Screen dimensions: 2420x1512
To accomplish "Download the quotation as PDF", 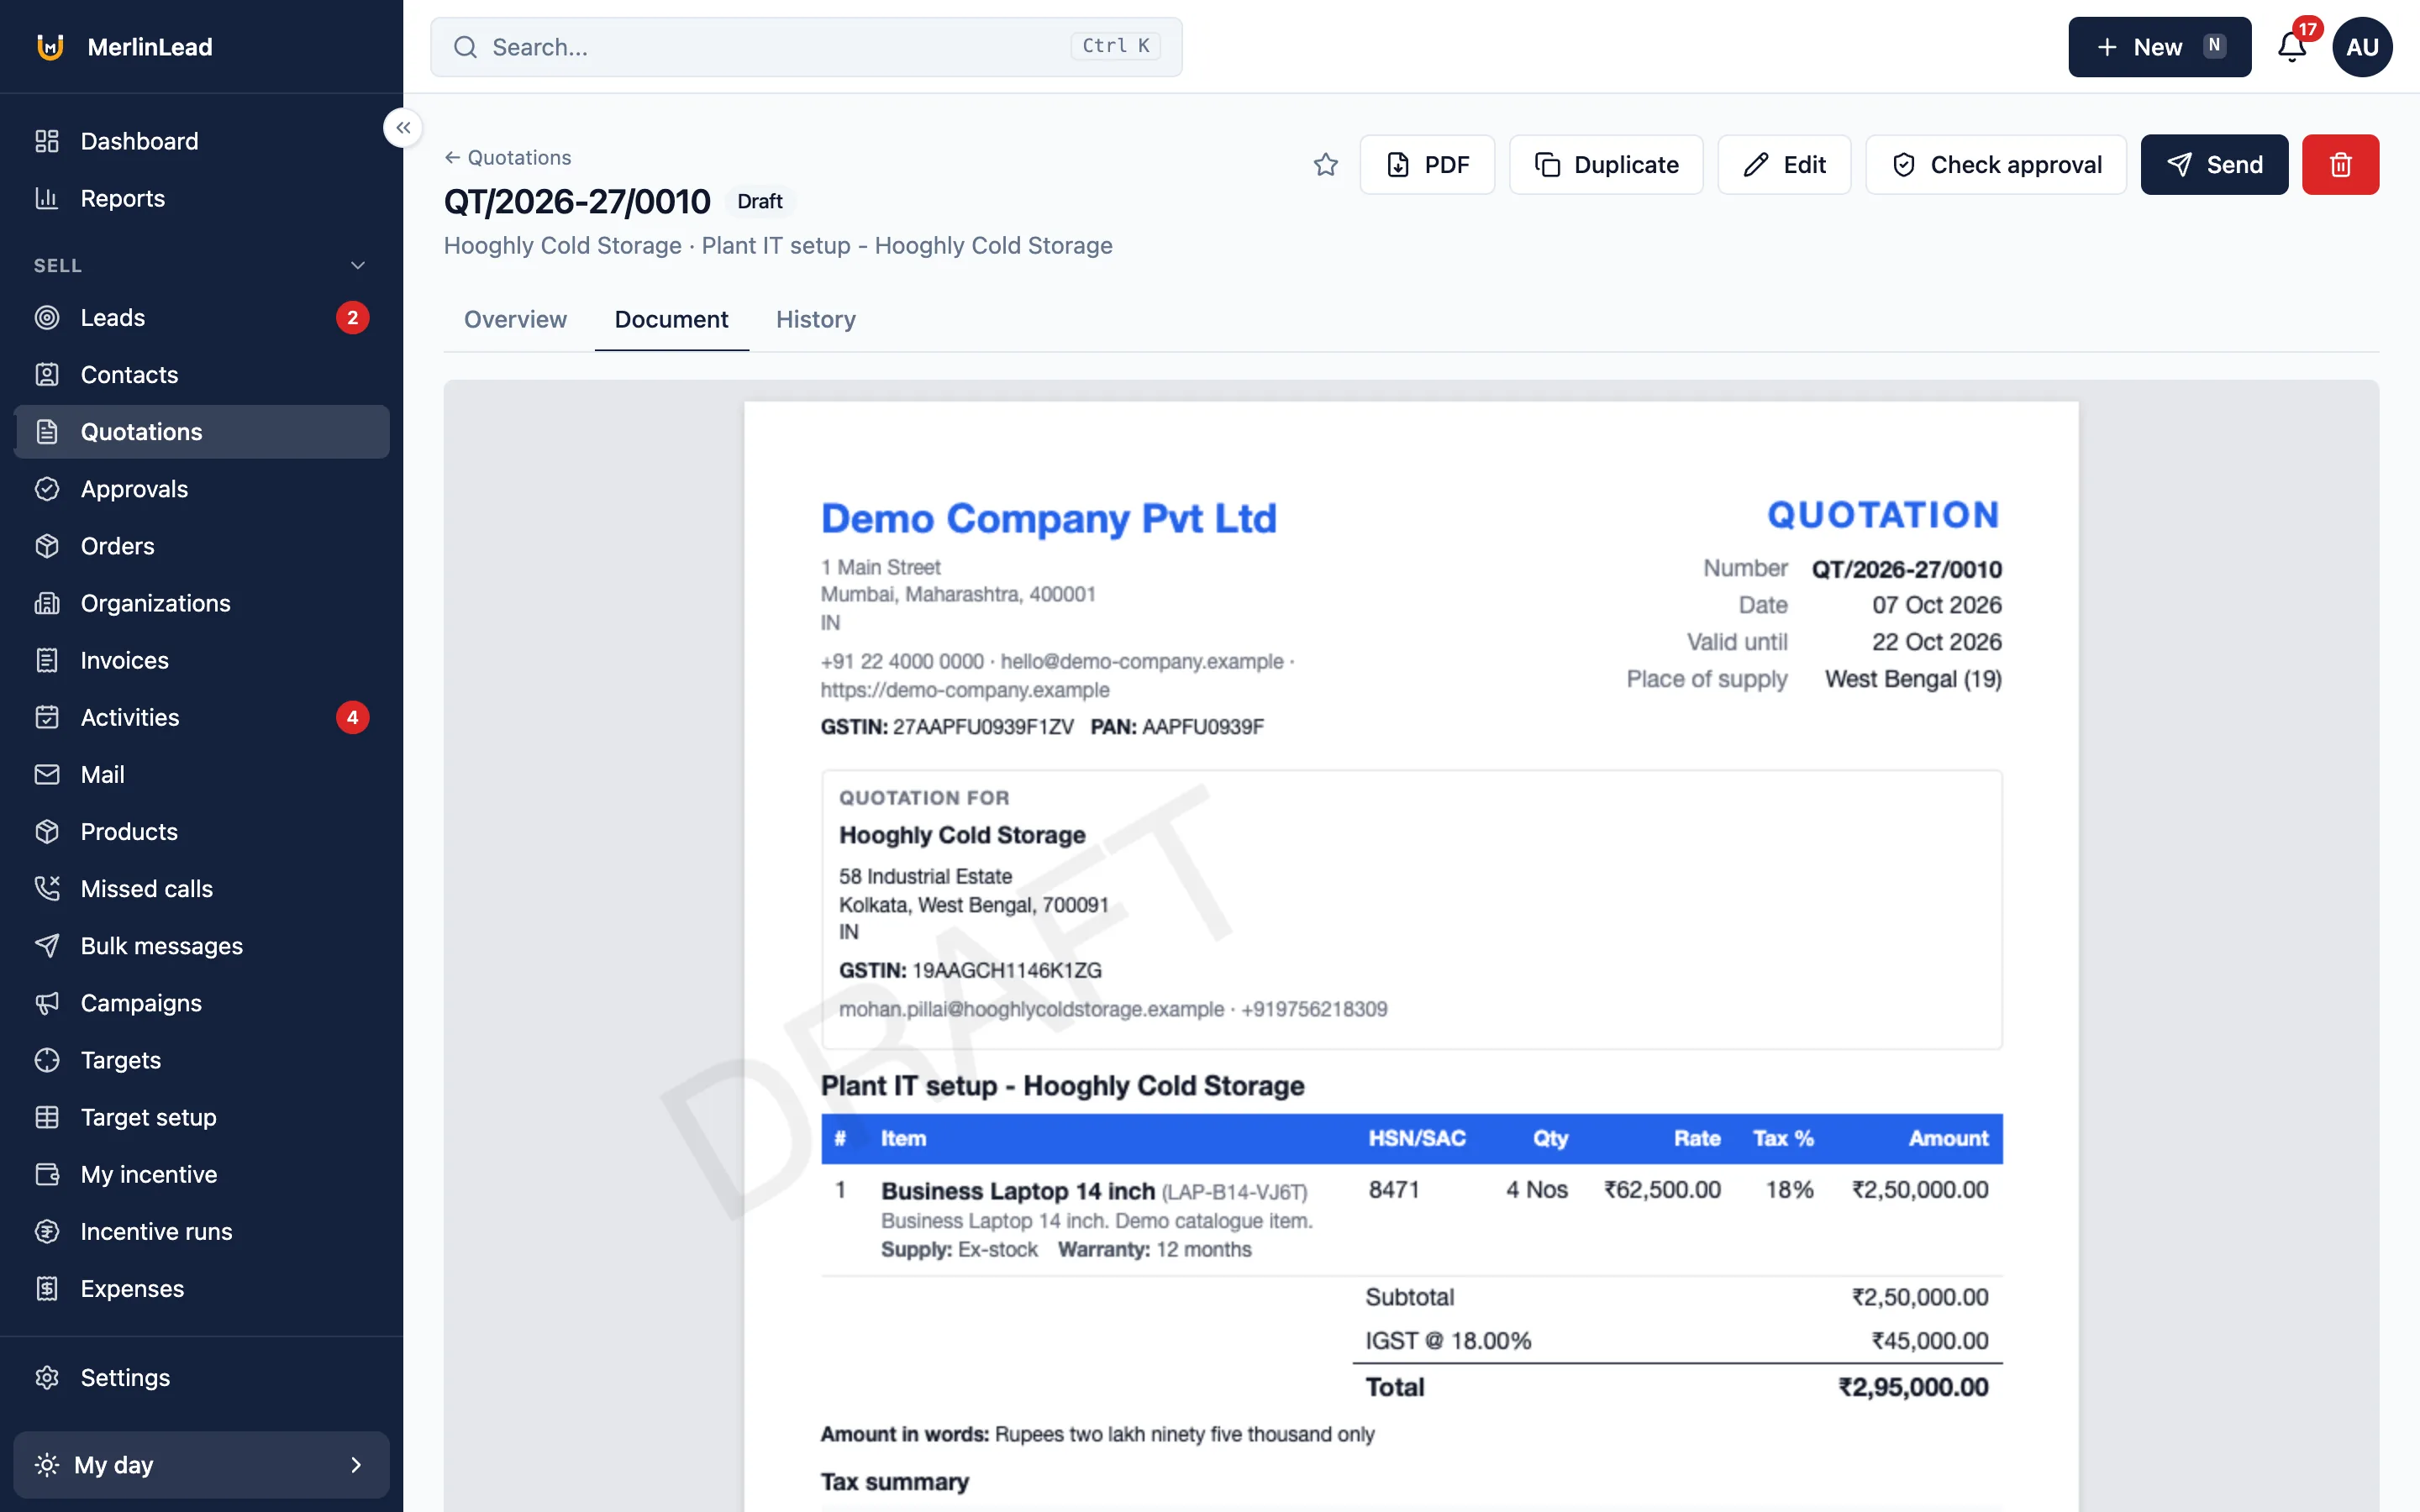I will point(1427,165).
